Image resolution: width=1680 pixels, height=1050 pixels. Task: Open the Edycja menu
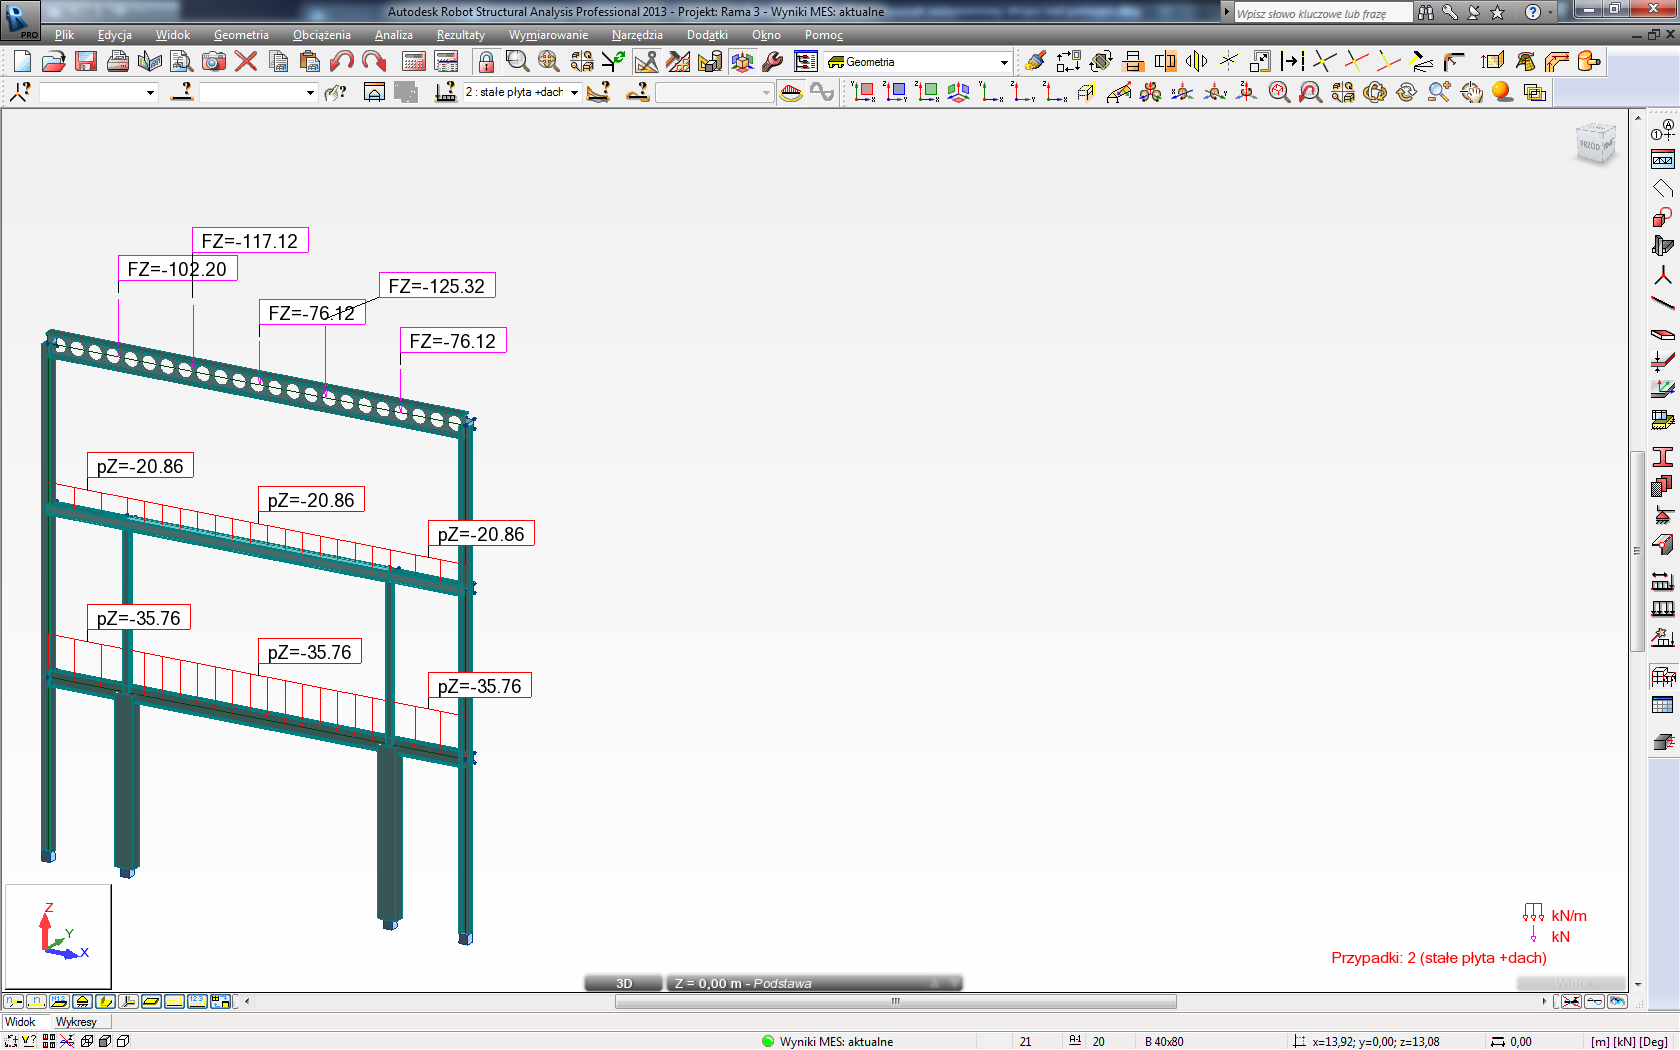(115, 35)
